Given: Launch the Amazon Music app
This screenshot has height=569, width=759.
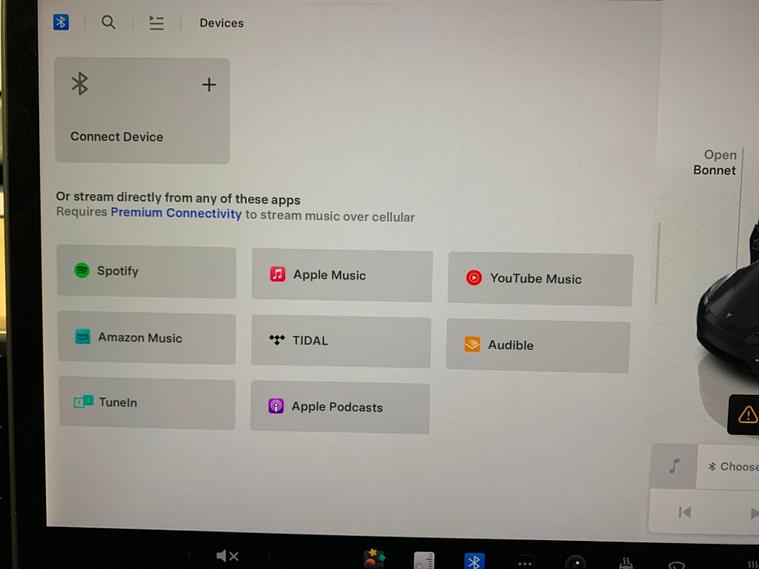Looking at the screenshot, I should (x=147, y=338).
